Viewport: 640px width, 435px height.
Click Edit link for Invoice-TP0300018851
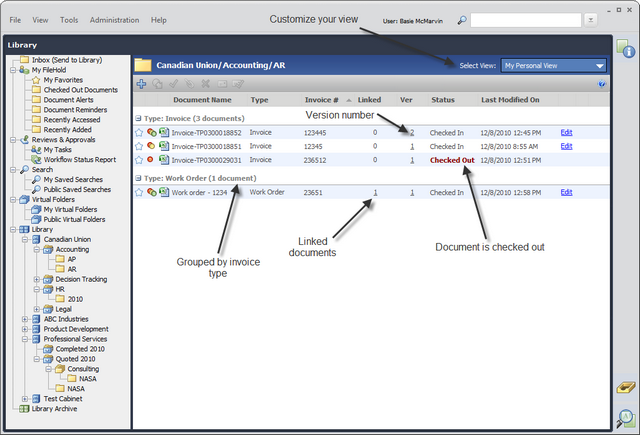[x=566, y=146]
